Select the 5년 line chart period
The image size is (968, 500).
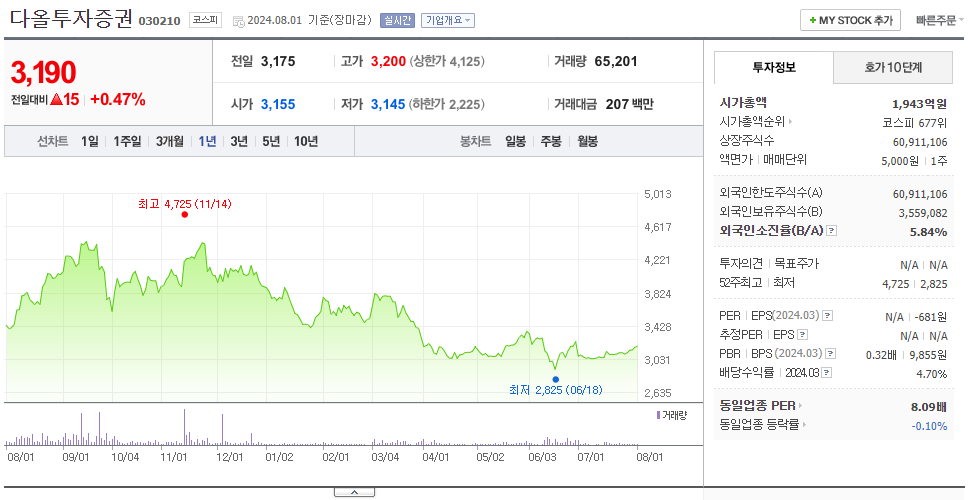coord(271,141)
